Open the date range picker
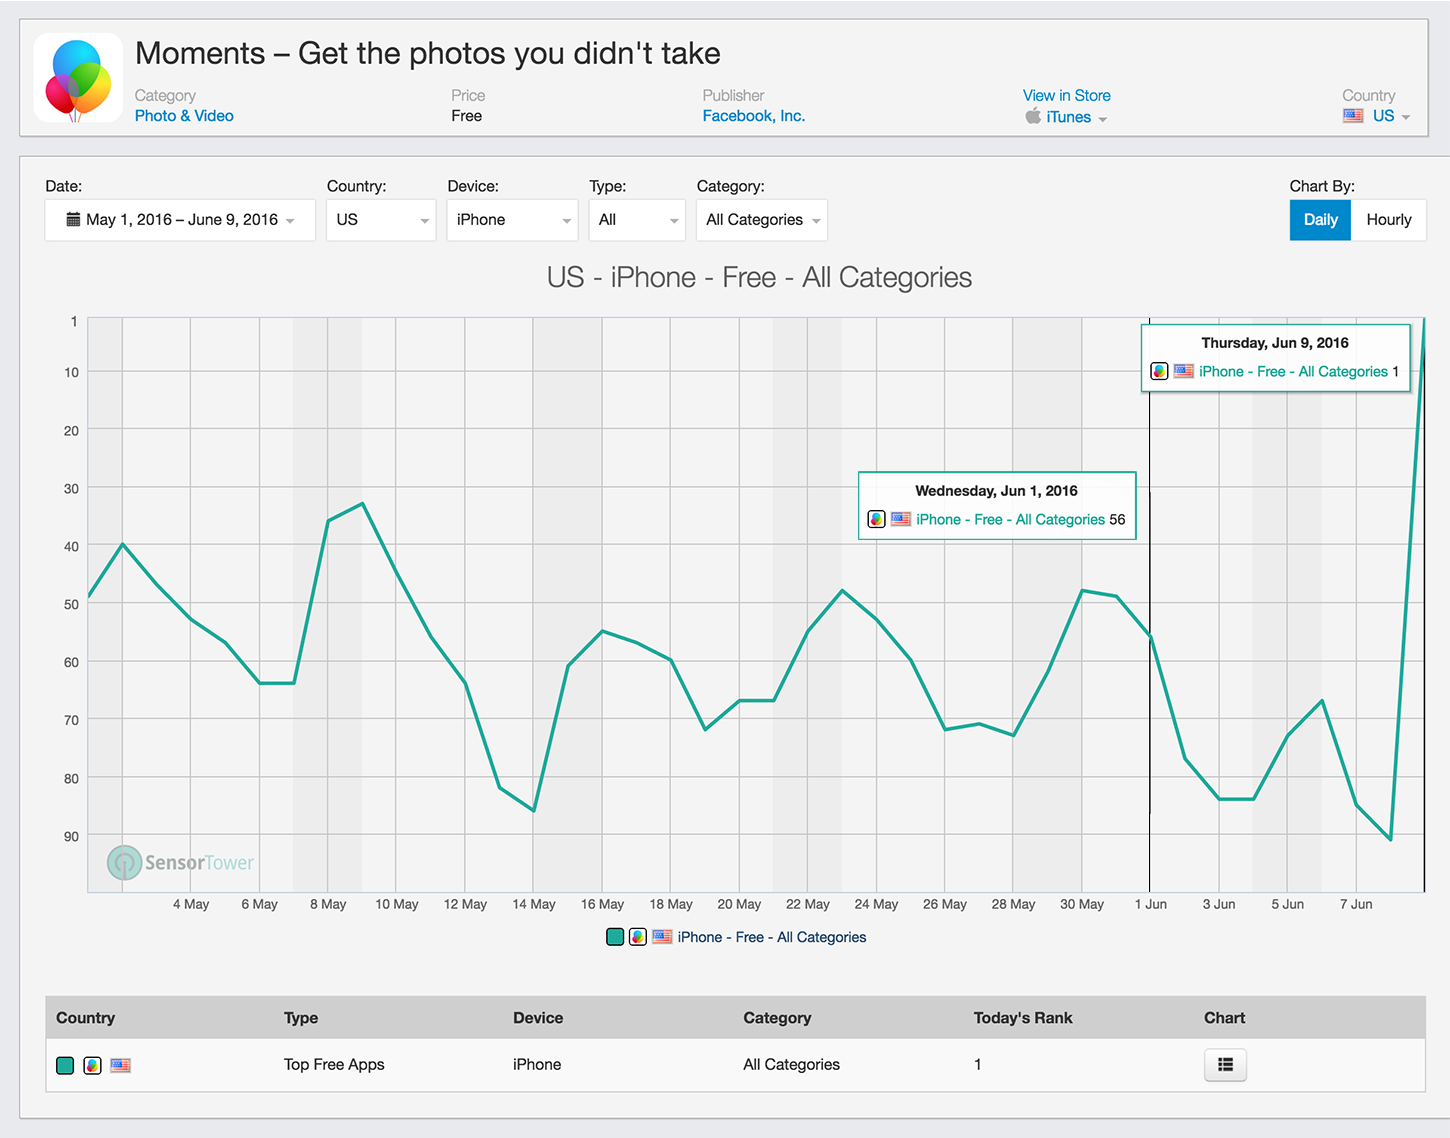Viewport: 1450px width, 1138px height. pyautogui.click(x=180, y=220)
